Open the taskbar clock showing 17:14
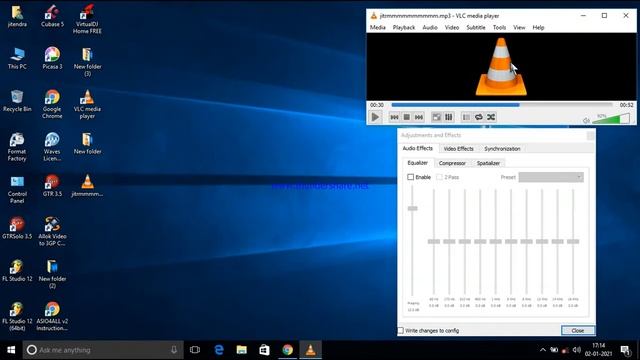This screenshot has height=360, width=640. tap(598, 350)
